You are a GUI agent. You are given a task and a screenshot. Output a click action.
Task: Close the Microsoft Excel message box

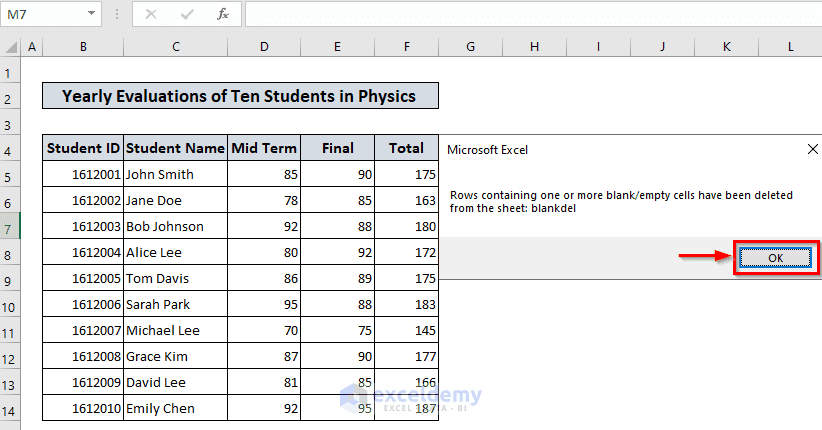[813, 149]
